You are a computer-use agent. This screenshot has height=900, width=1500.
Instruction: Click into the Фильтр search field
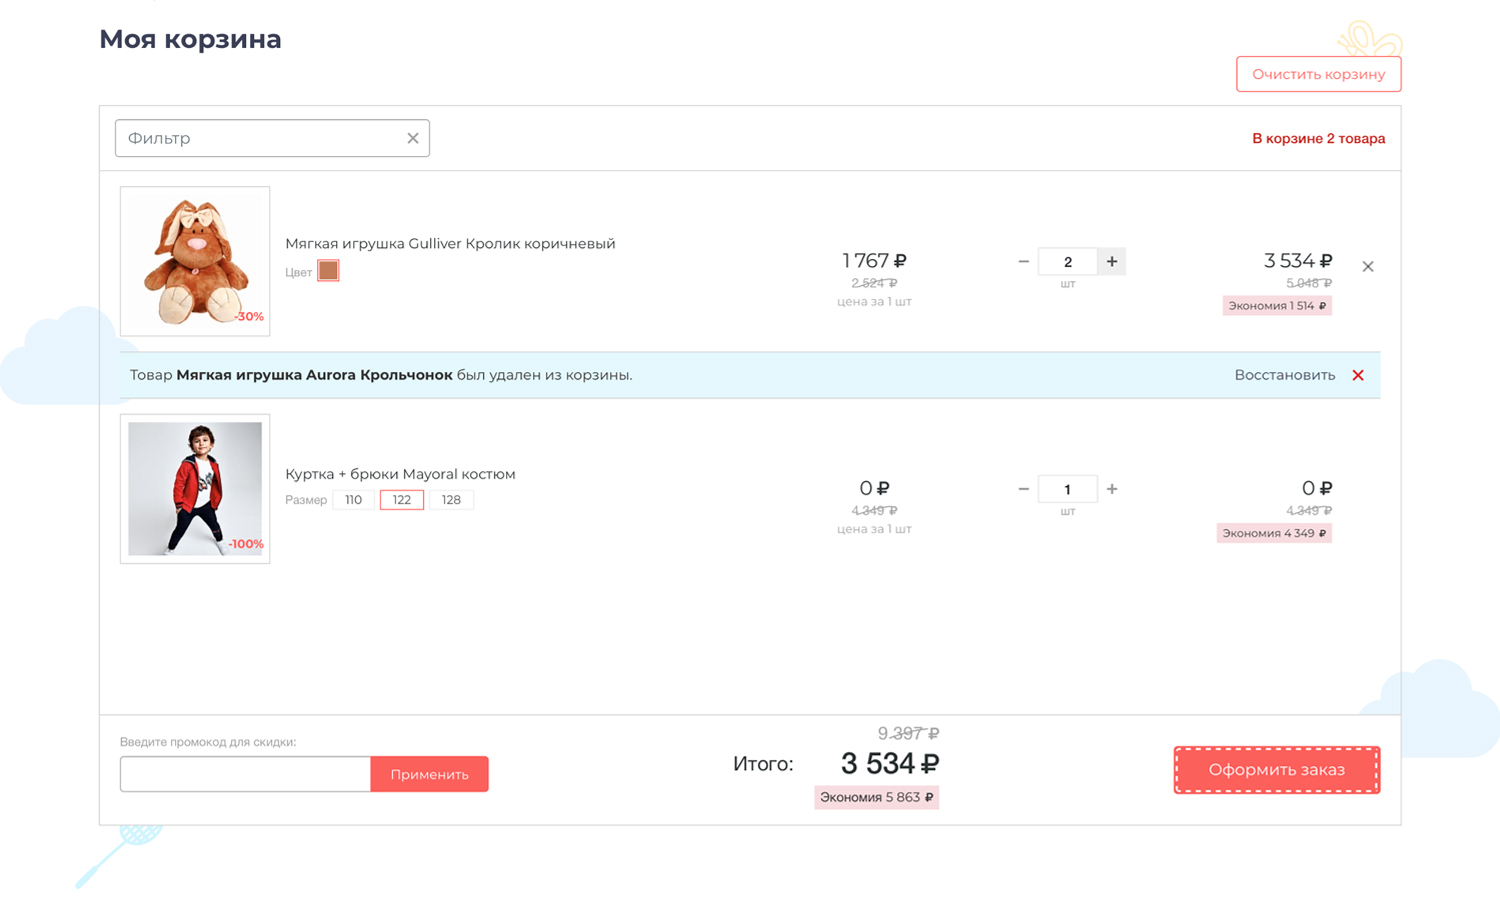point(260,139)
